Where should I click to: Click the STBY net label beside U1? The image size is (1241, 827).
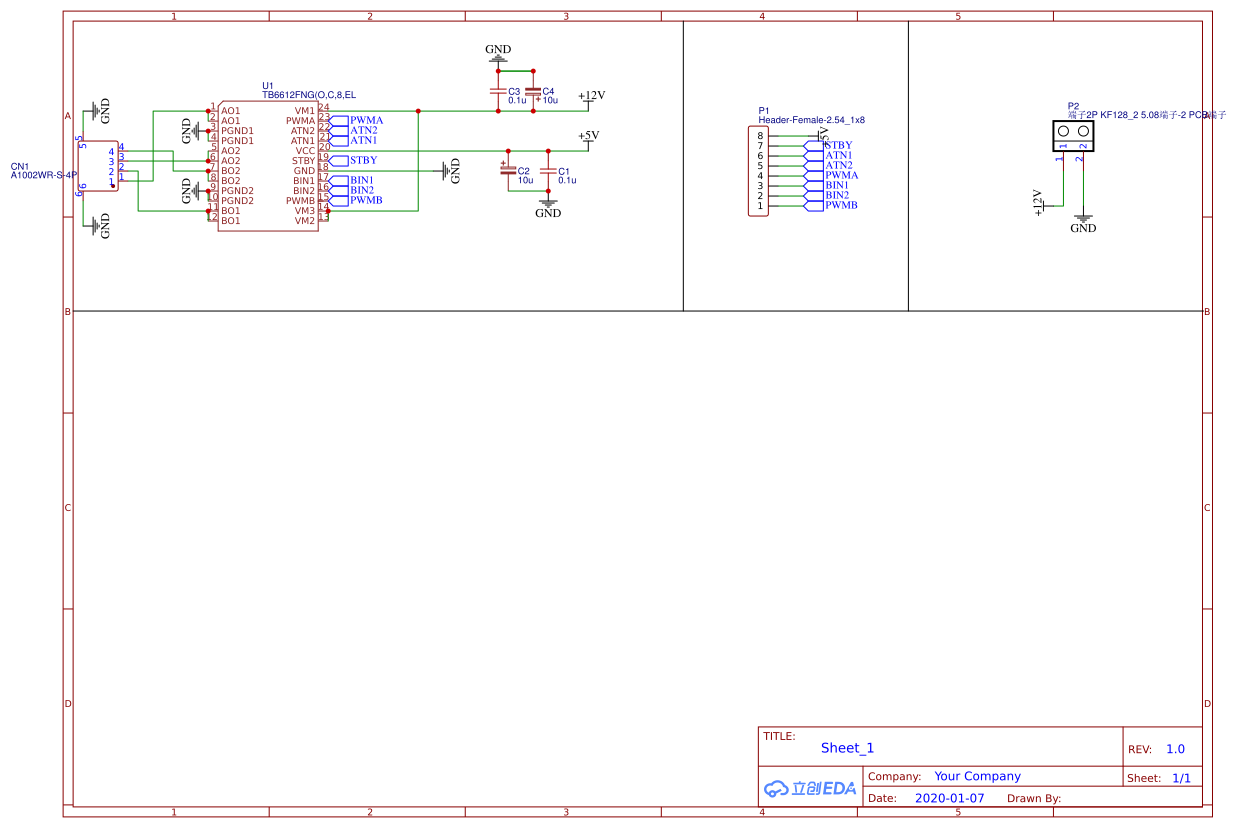click(362, 160)
